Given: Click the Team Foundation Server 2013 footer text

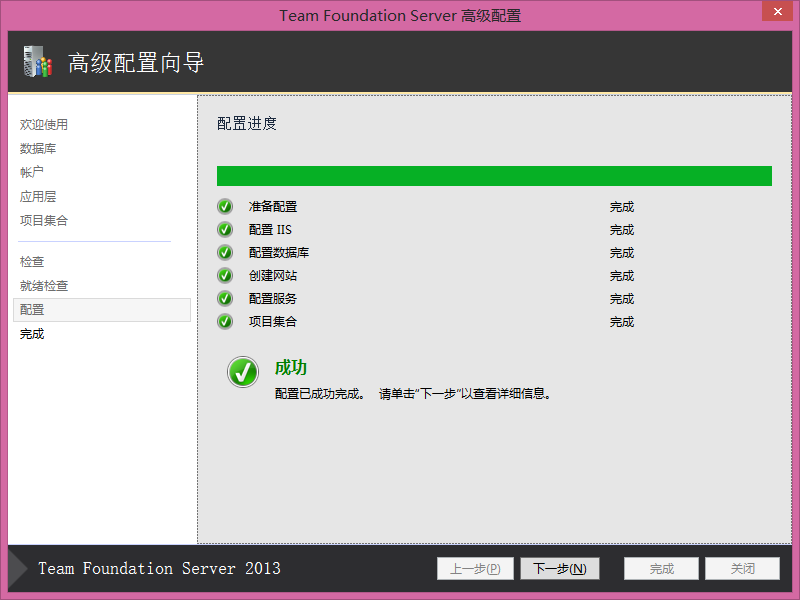Looking at the screenshot, I should [x=159, y=568].
